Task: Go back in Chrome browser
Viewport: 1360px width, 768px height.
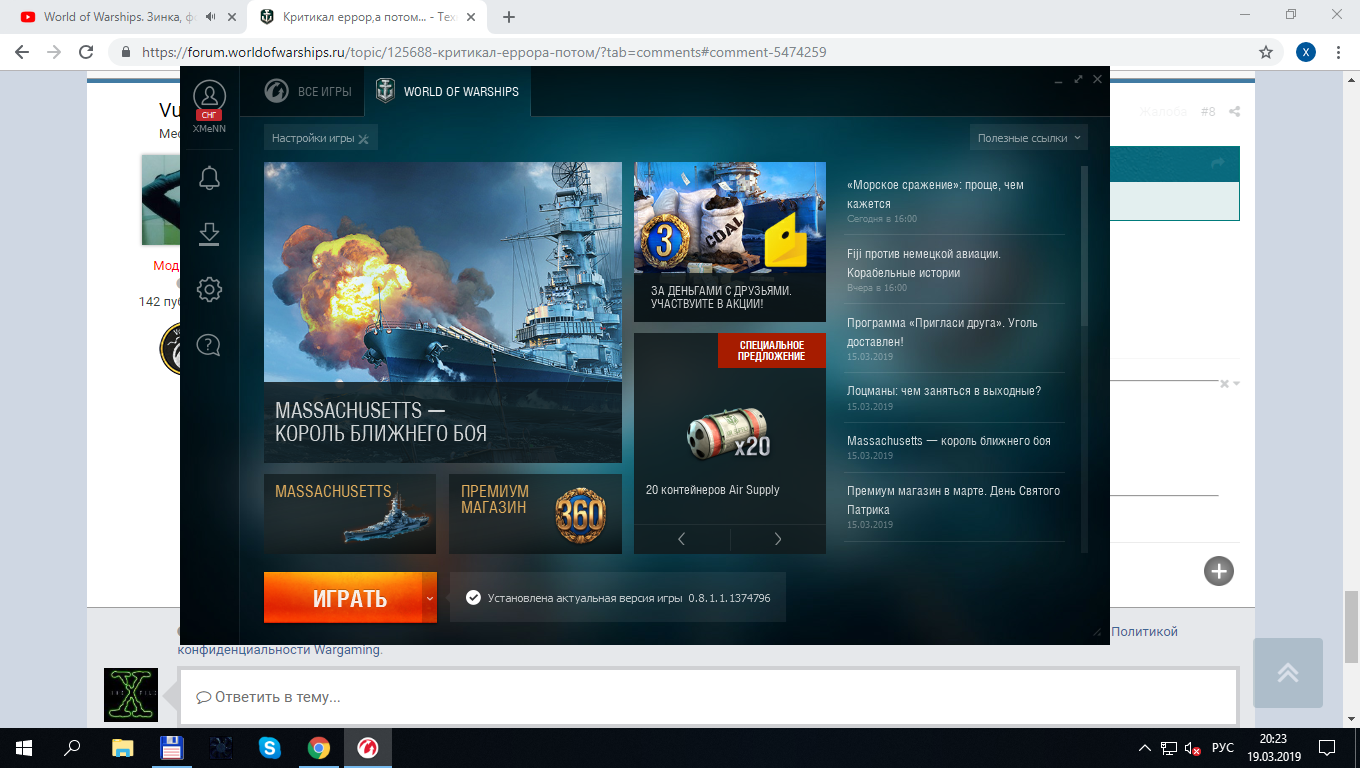Action: [22, 52]
